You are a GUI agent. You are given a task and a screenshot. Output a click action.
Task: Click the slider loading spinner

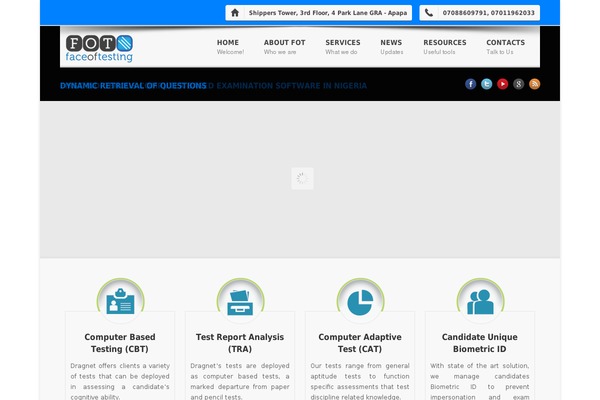point(302,178)
